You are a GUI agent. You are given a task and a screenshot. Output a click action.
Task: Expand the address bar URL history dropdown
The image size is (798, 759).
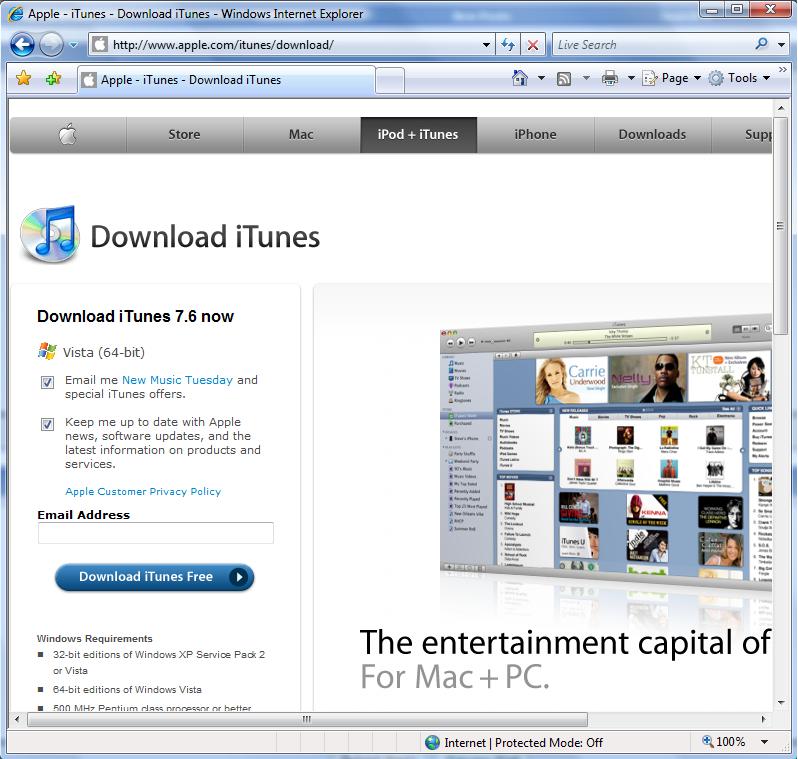click(x=486, y=45)
